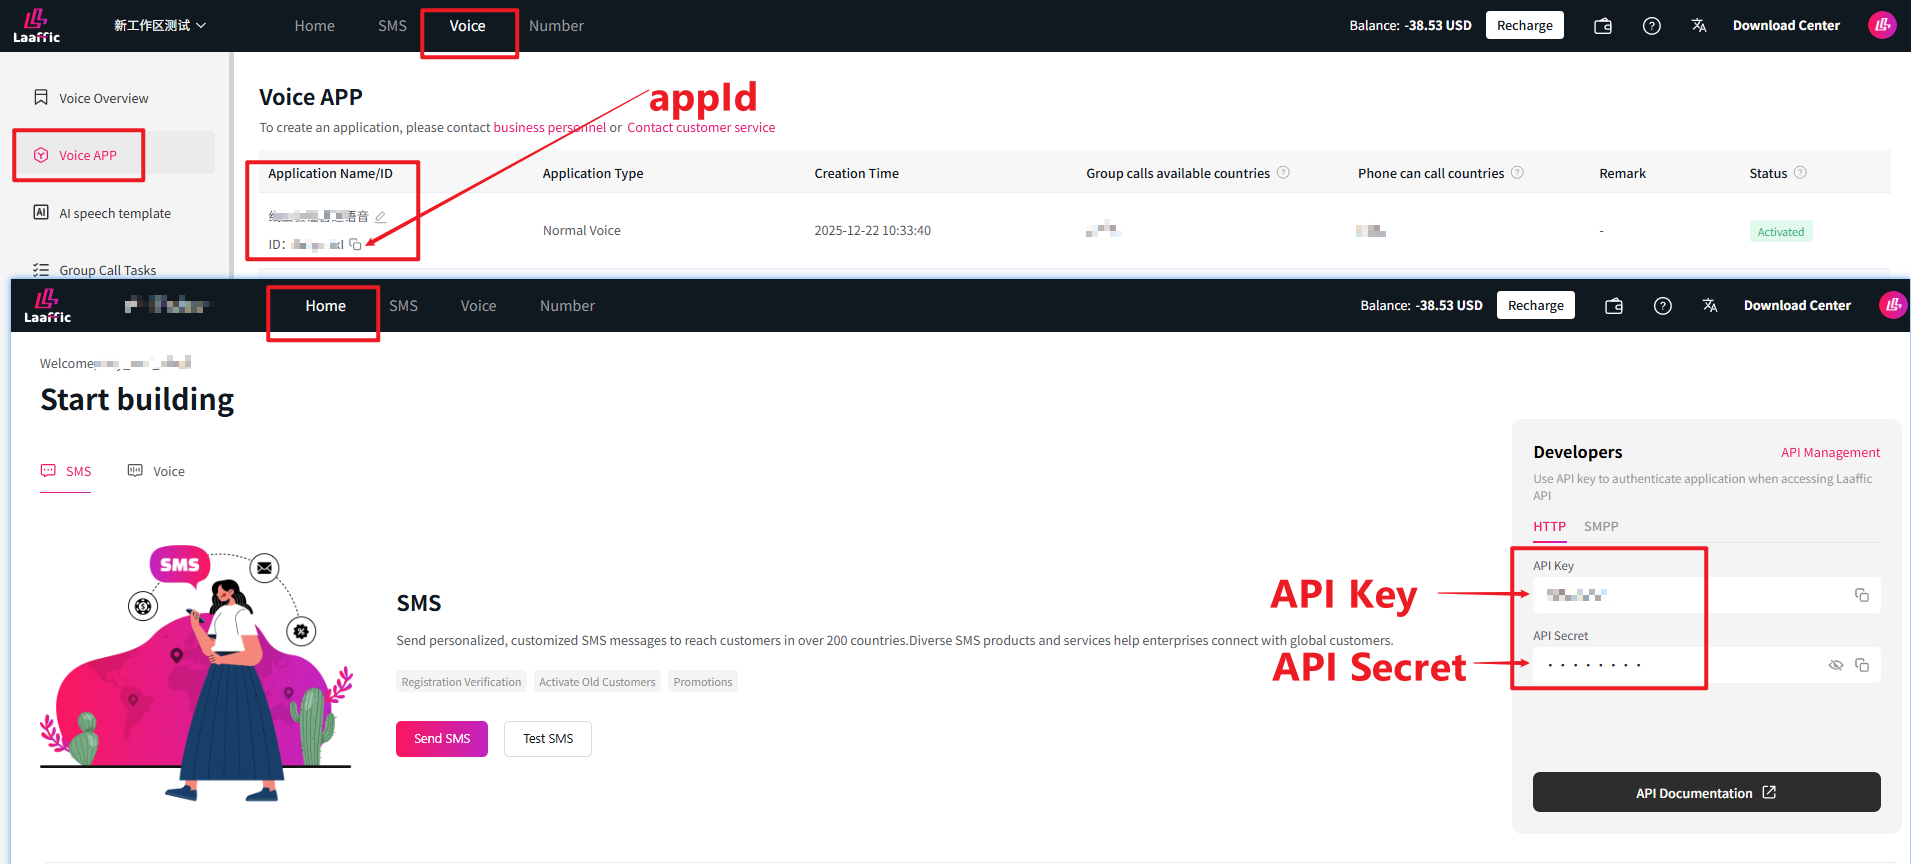Copy the API Secret value
The image size is (1911, 864).
1861,665
